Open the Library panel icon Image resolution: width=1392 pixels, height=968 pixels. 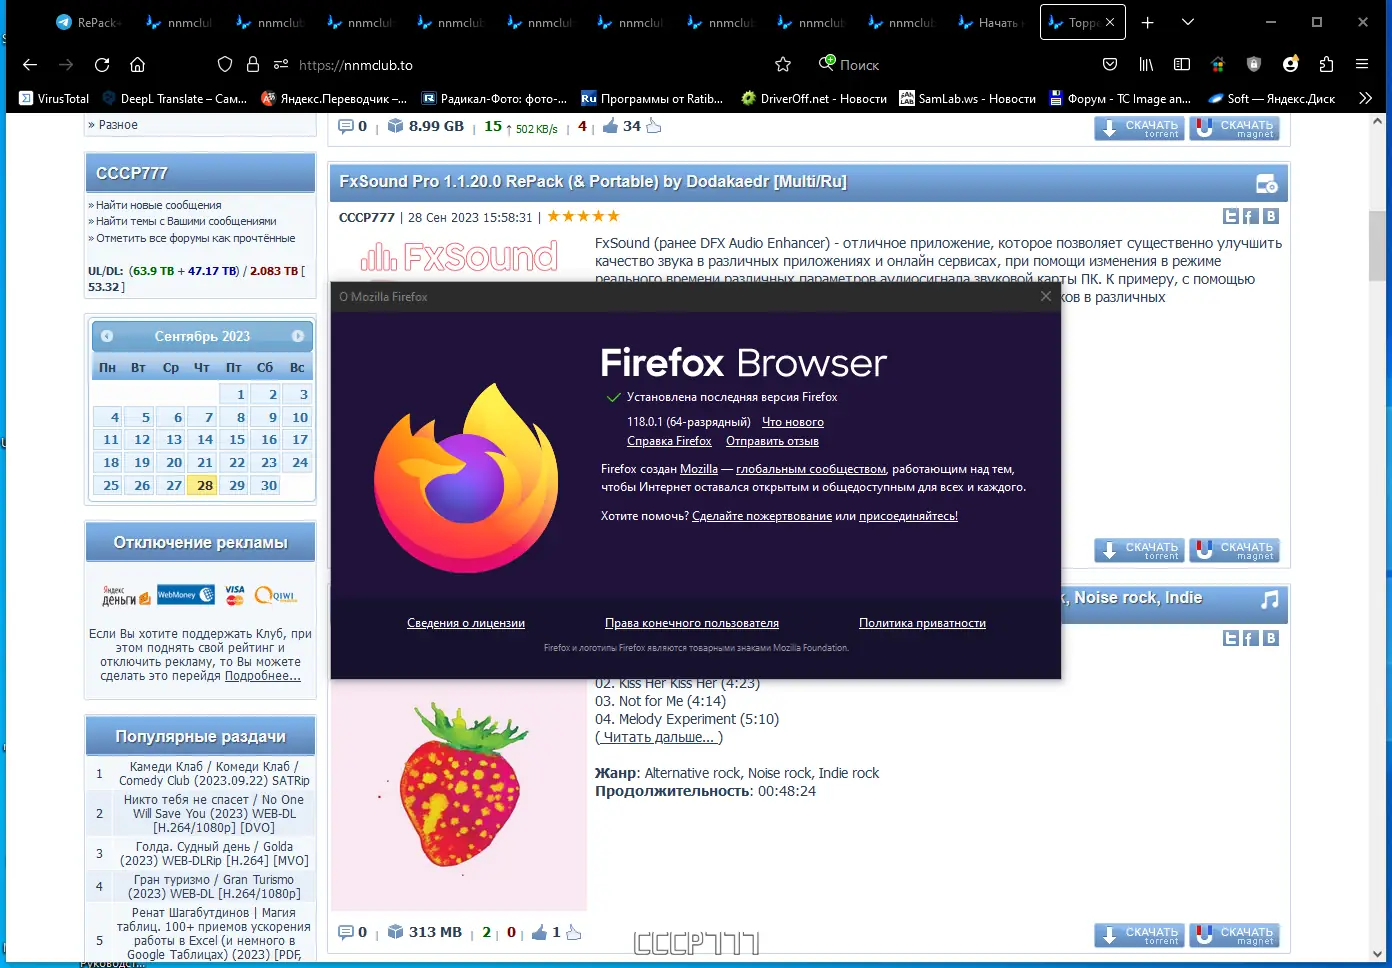(1146, 65)
